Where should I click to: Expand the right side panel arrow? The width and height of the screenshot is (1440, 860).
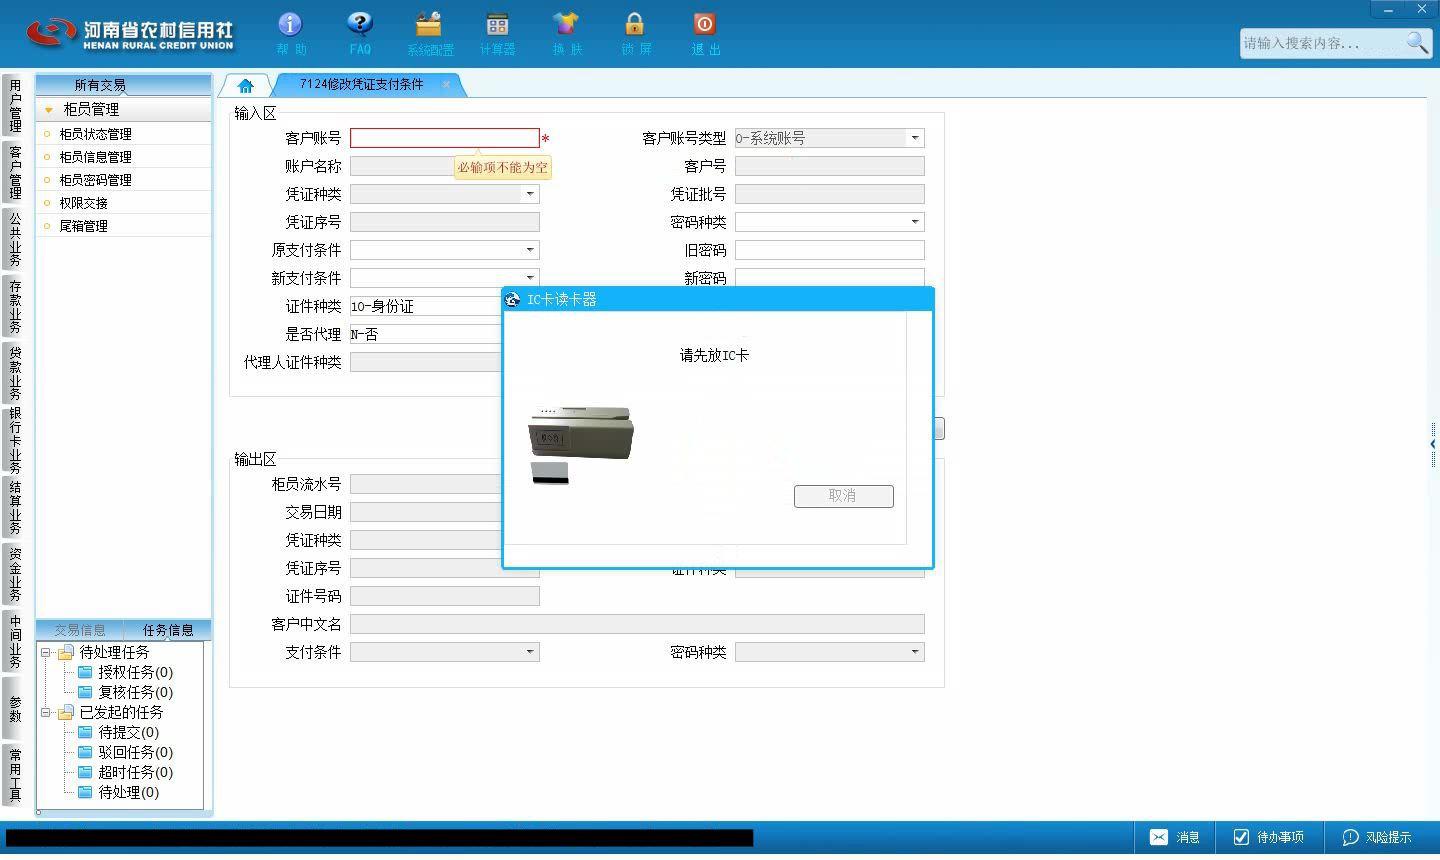pyautogui.click(x=1433, y=444)
